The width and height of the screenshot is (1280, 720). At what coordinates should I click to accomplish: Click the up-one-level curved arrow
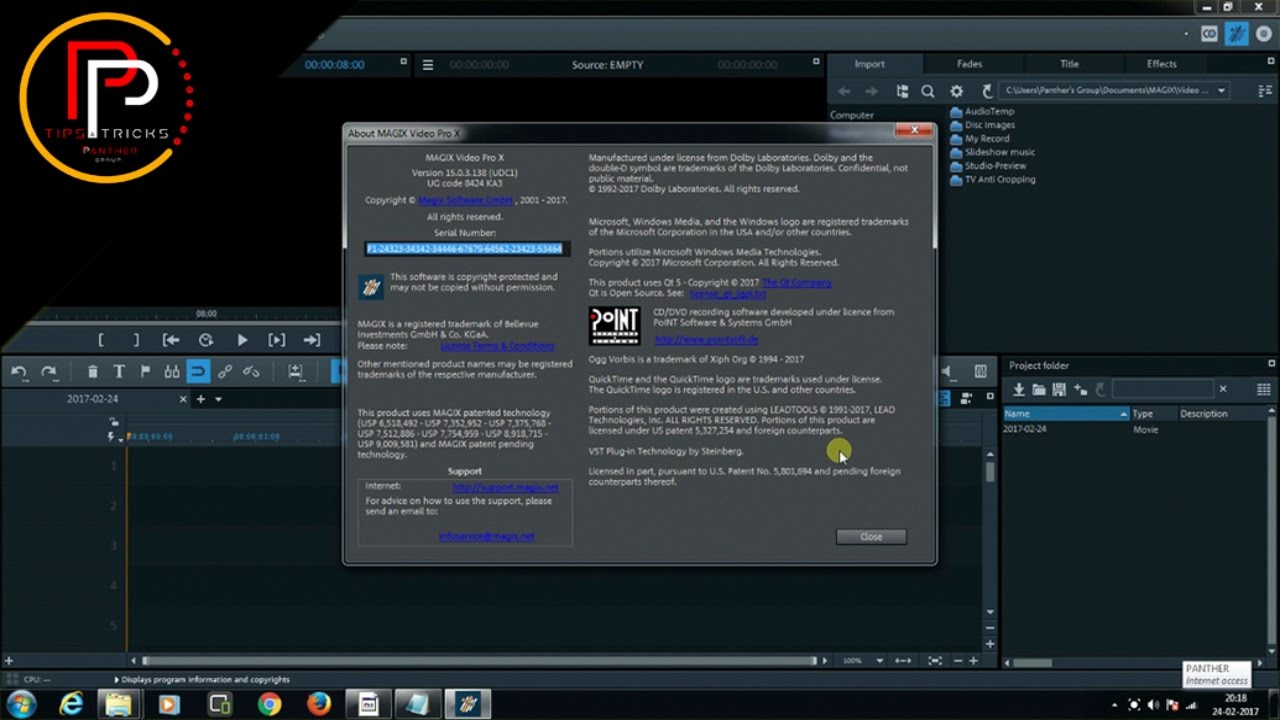click(x=987, y=91)
